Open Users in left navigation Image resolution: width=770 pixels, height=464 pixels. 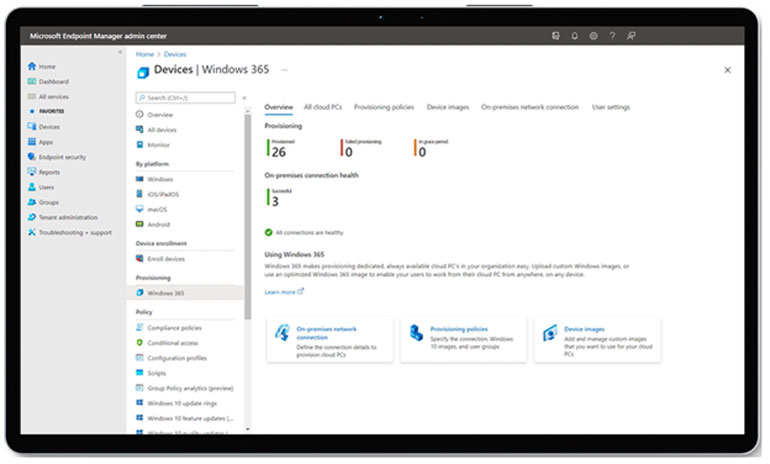pos(41,187)
